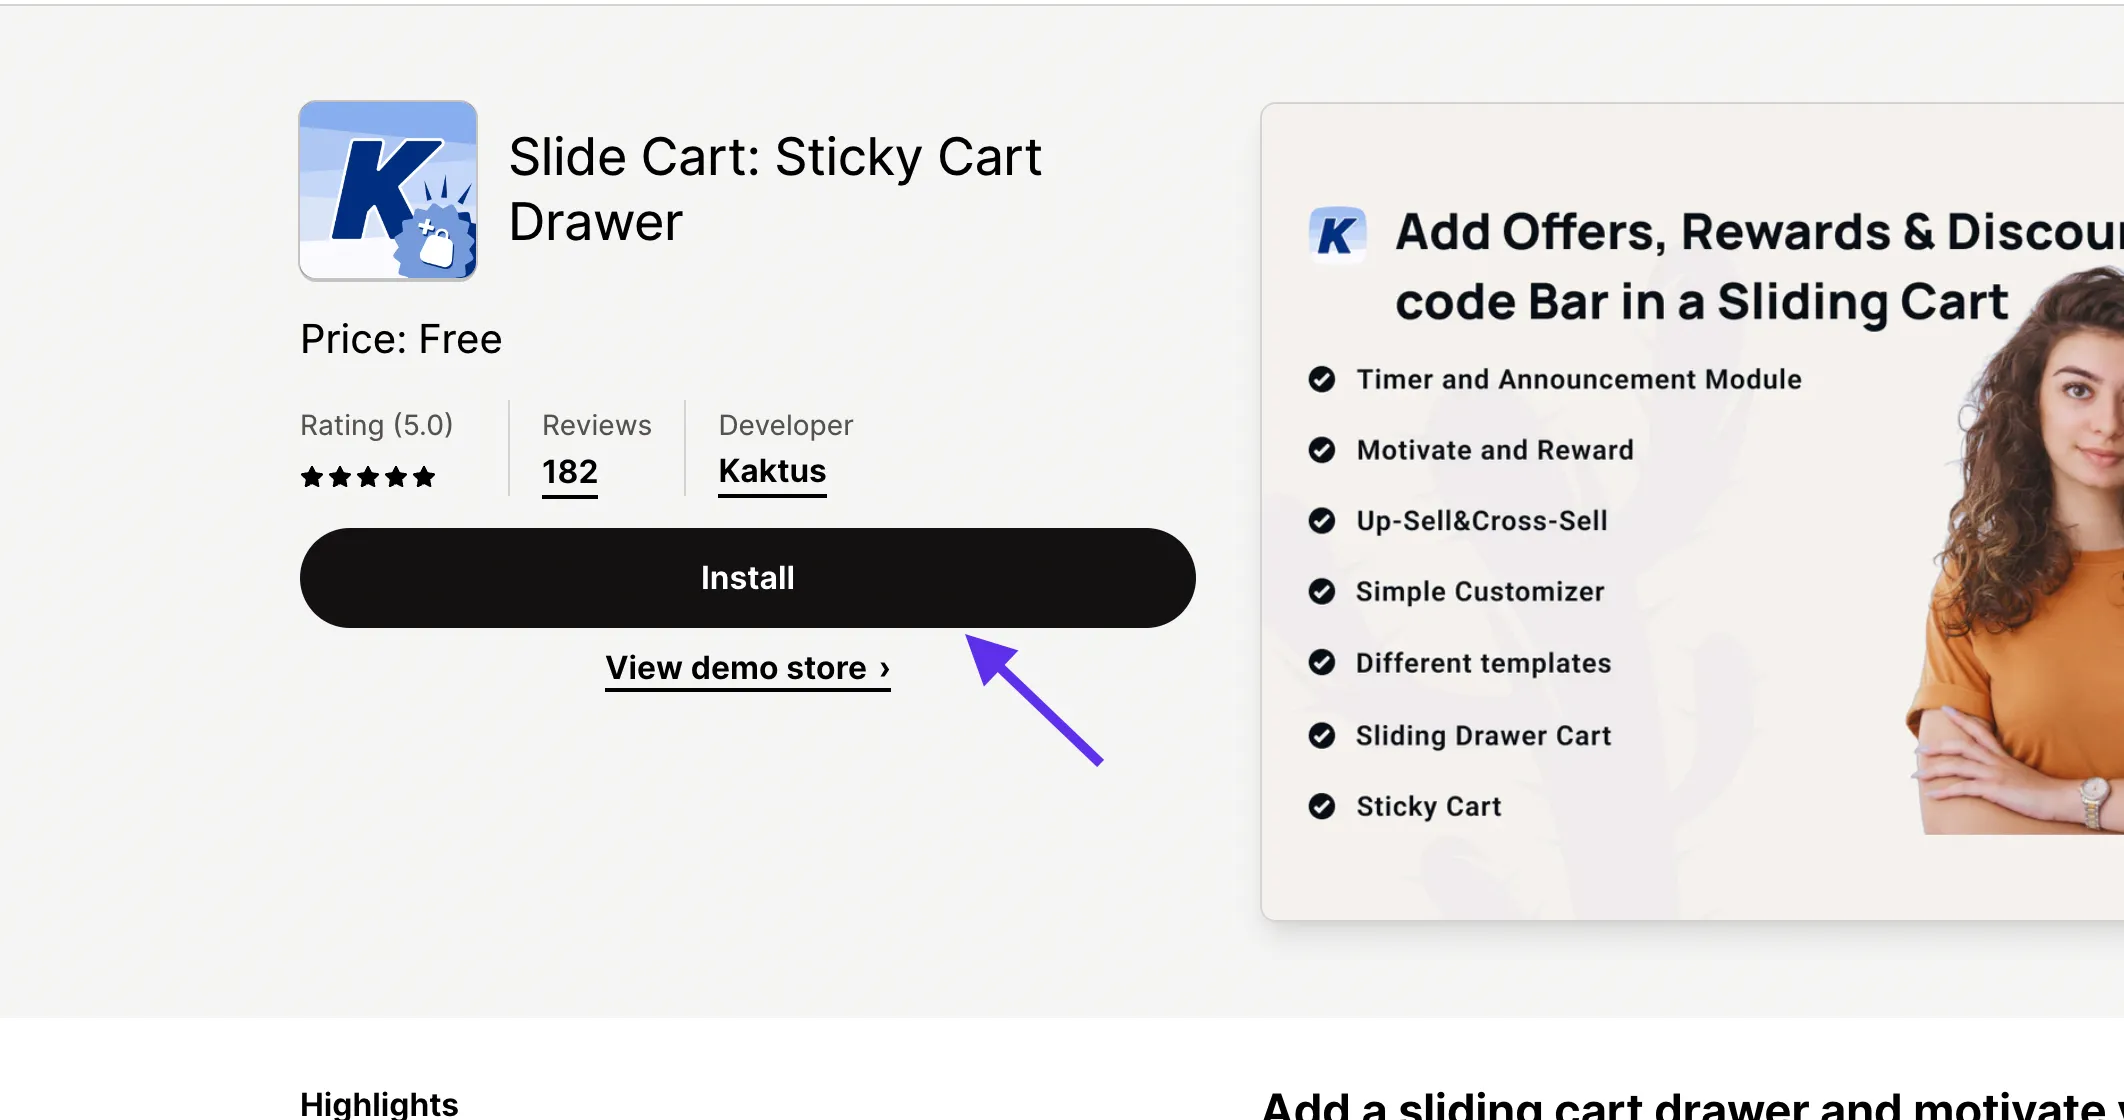Click the Install button

point(747,577)
